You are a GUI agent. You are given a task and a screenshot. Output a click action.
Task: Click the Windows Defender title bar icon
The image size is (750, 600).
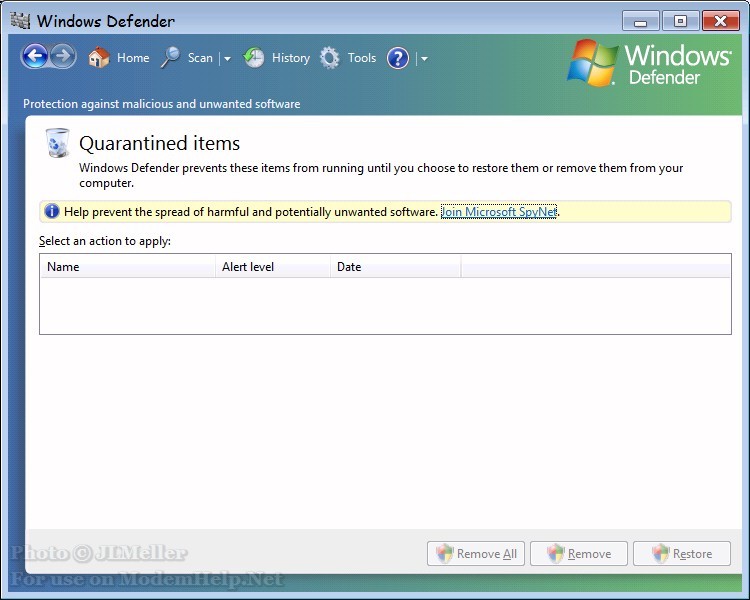(x=20, y=20)
